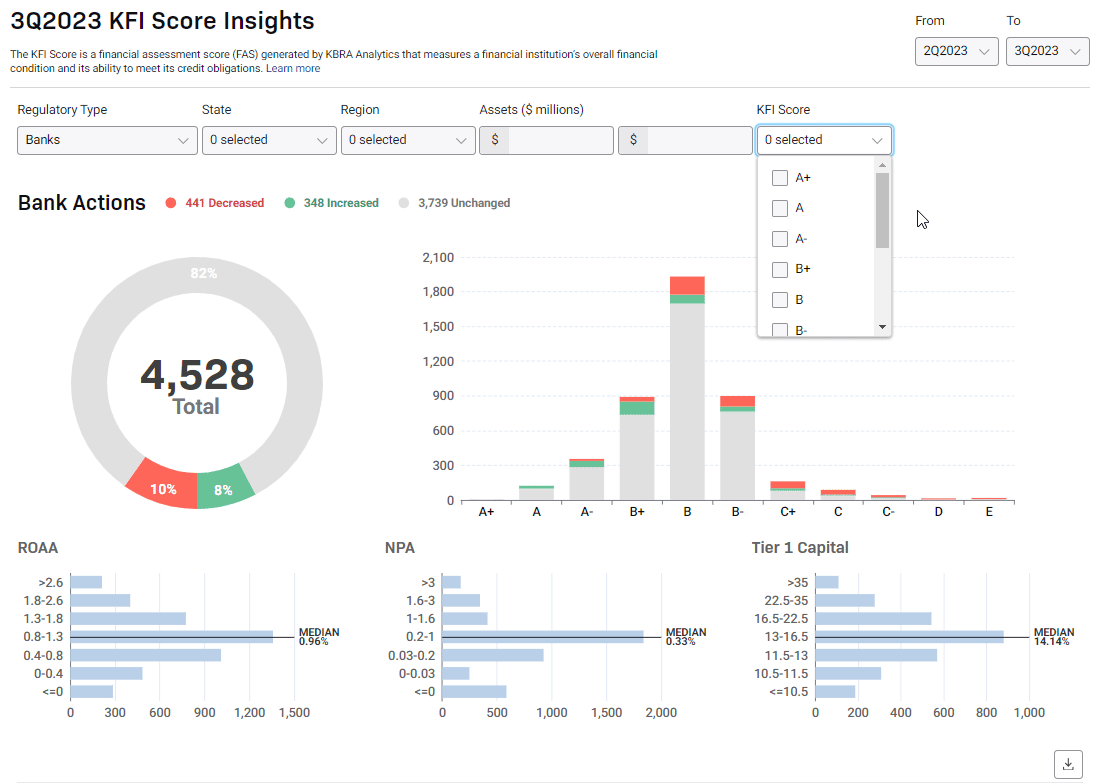This screenshot has width=1099, height=783.
Task: Open the From period dropdown showing 2Q2023
Action: 955,51
